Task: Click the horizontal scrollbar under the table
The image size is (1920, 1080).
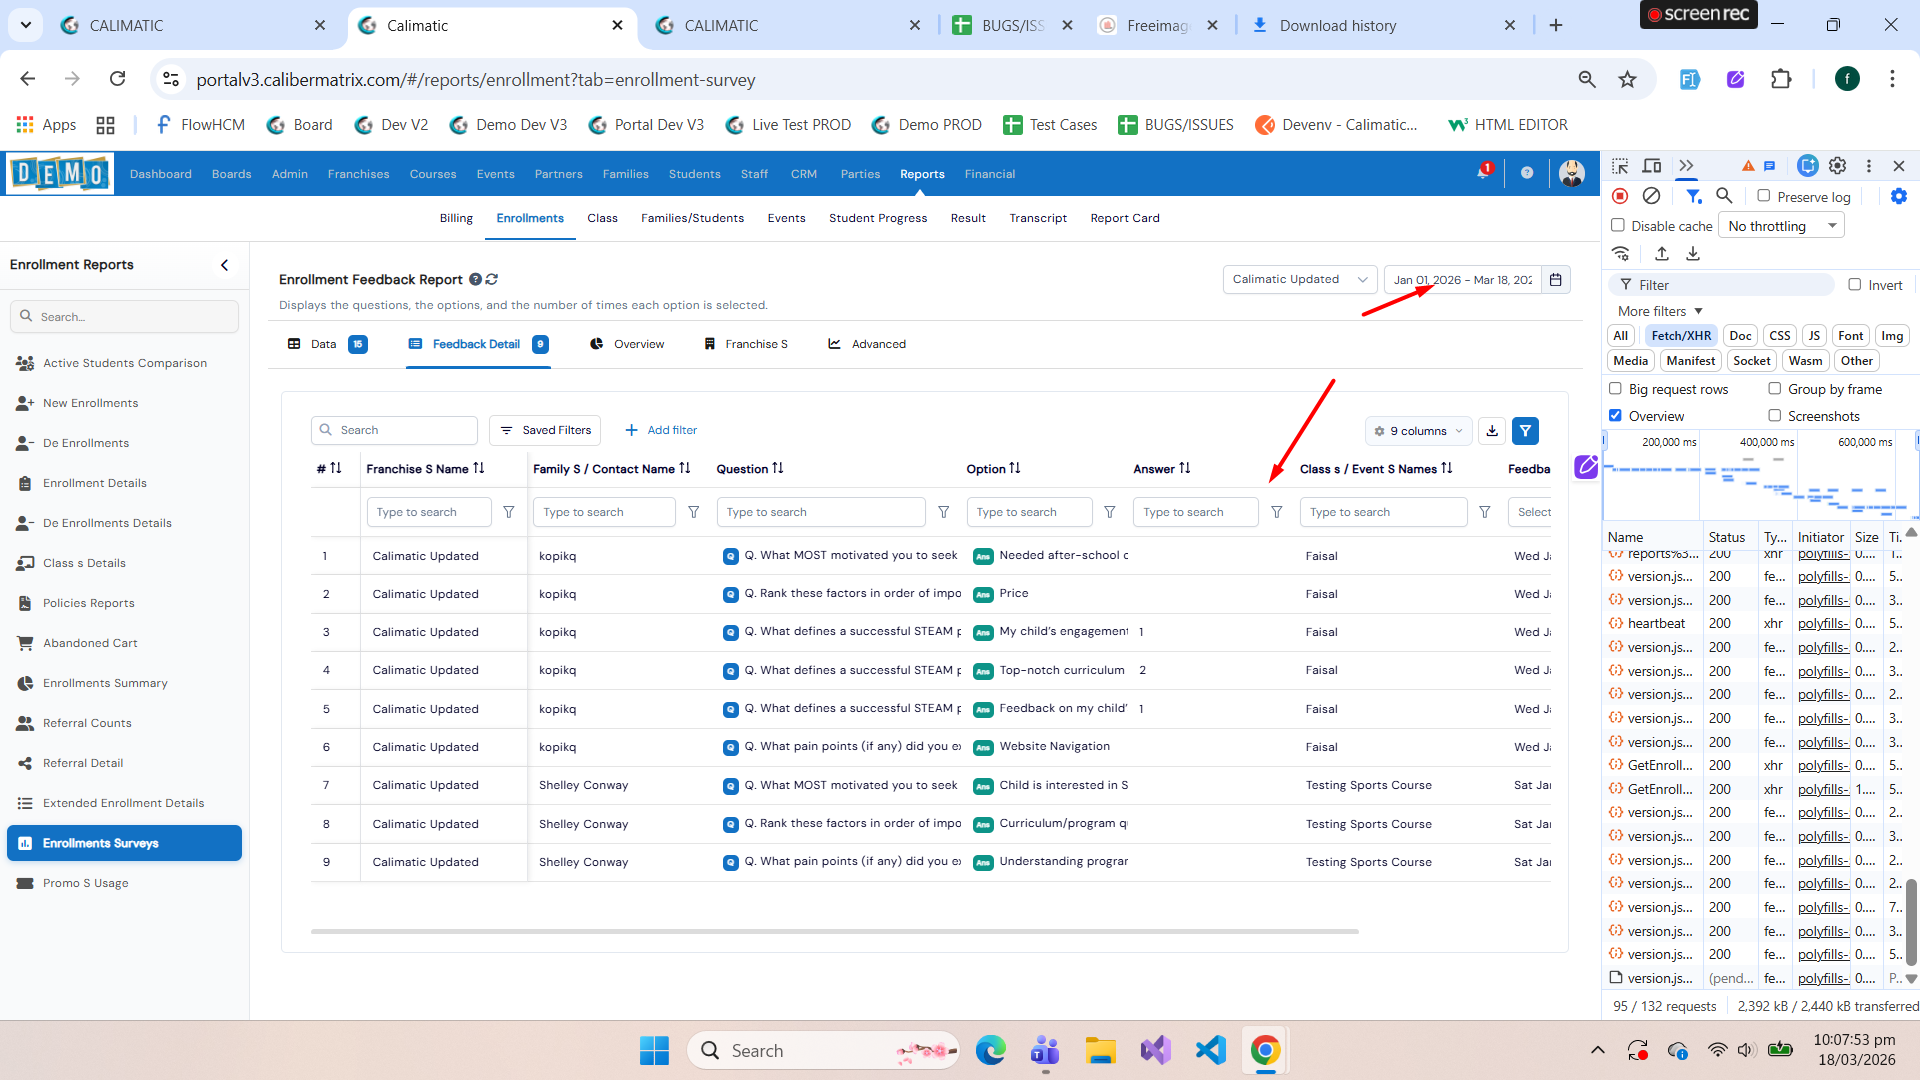Action: coord(834,931)
